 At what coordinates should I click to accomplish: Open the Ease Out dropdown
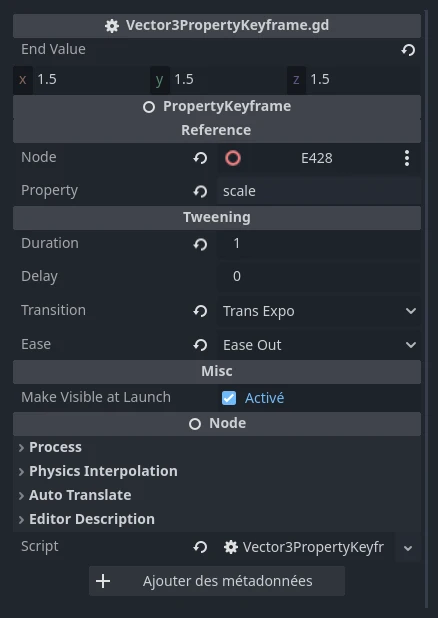319,345
